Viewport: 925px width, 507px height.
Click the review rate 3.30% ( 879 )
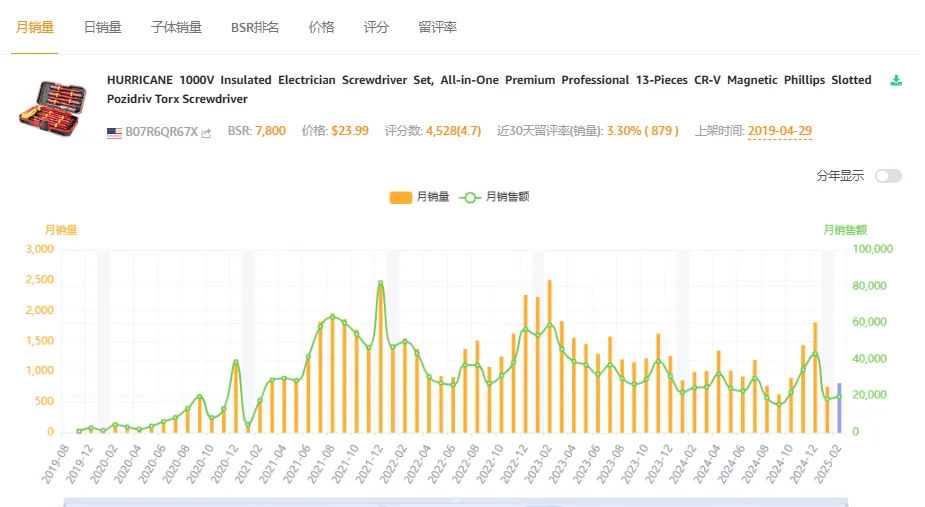[643, 131]
